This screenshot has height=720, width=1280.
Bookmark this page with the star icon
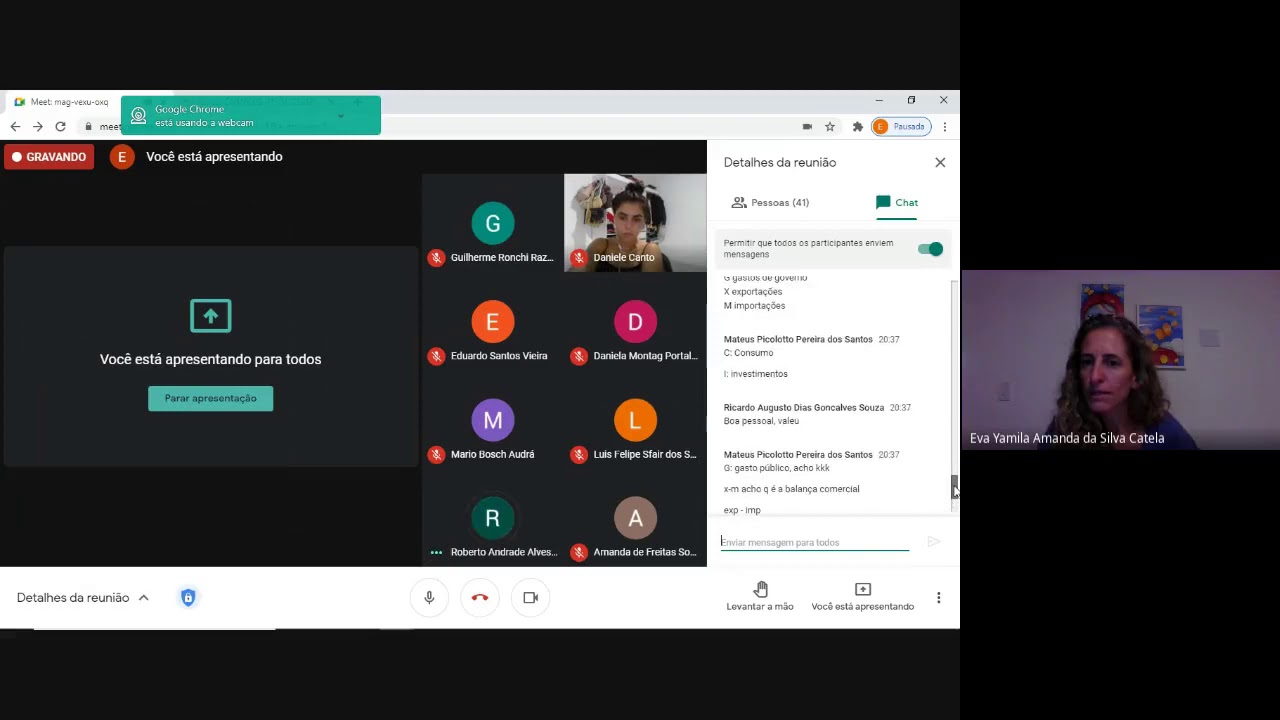coord(830,126)
